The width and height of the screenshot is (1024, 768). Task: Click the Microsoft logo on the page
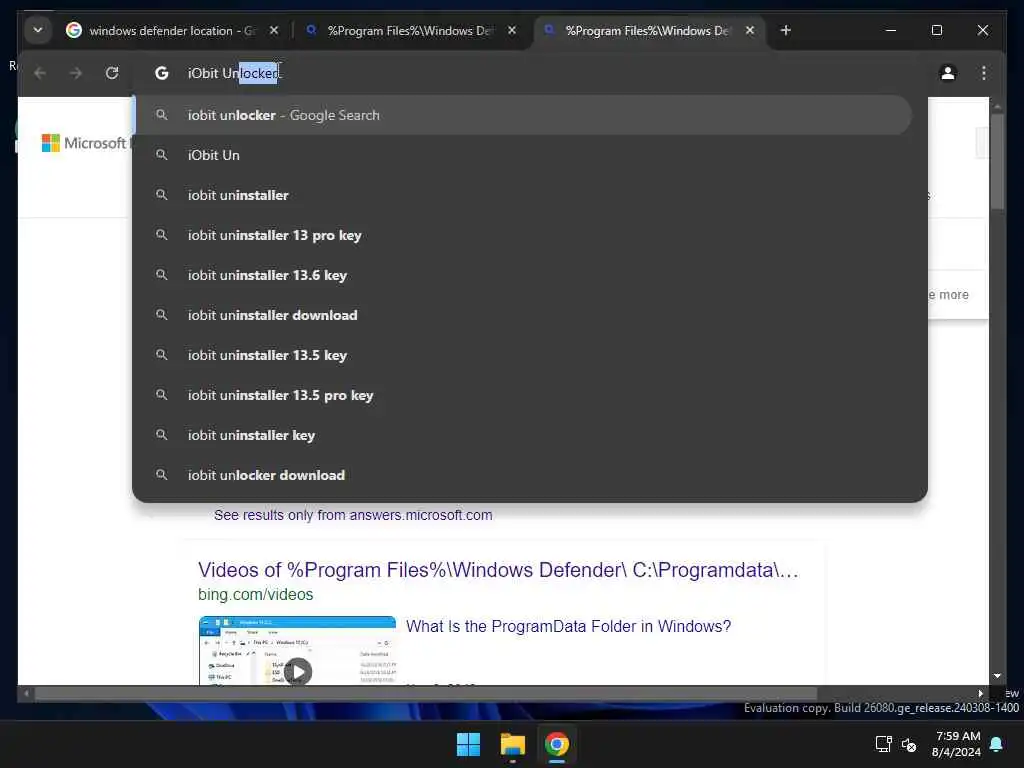click(x=84, y=143)
